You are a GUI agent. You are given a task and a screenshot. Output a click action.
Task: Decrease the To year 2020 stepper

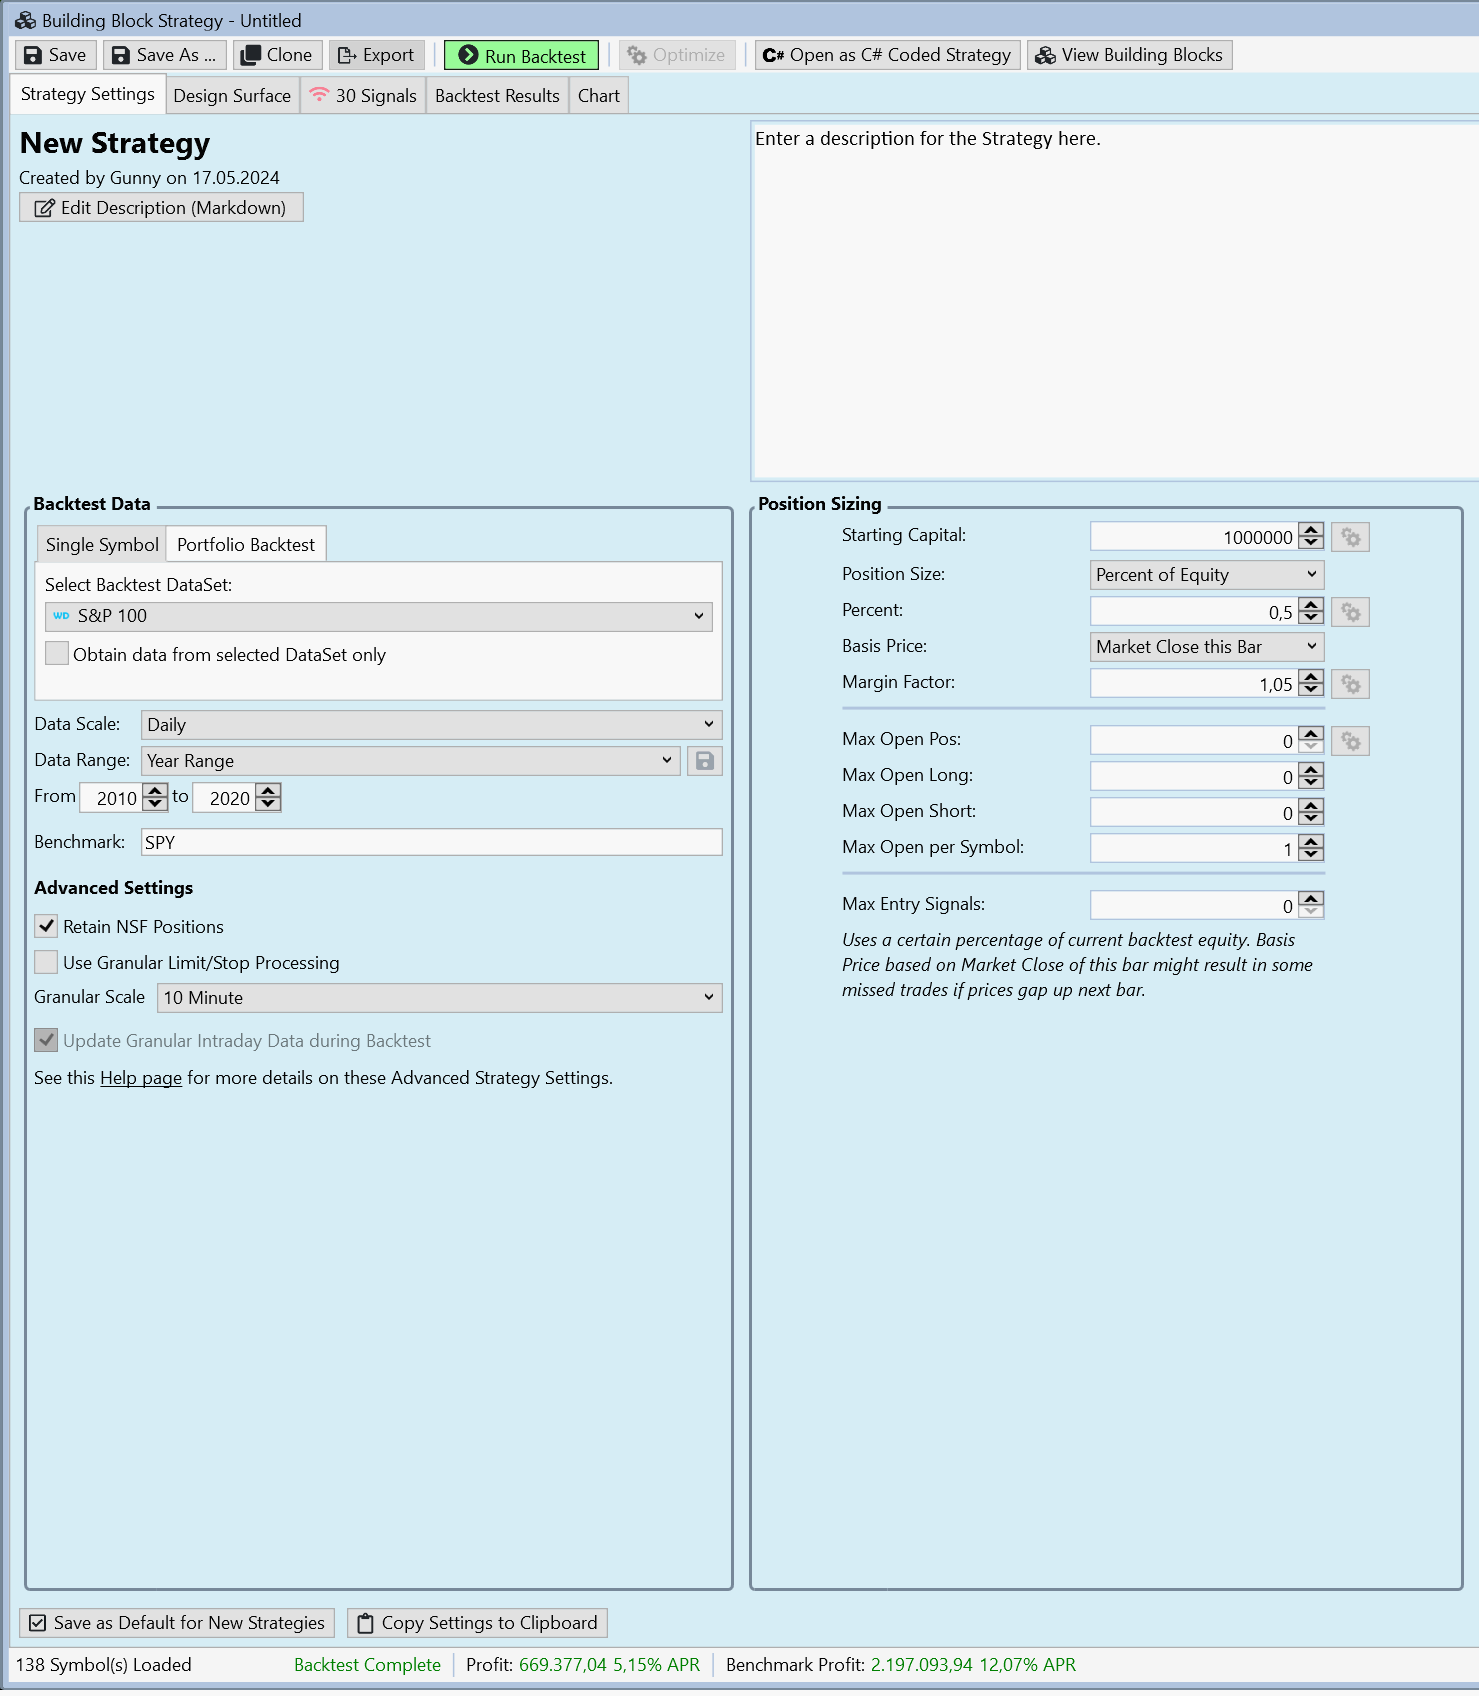point(268,804)
